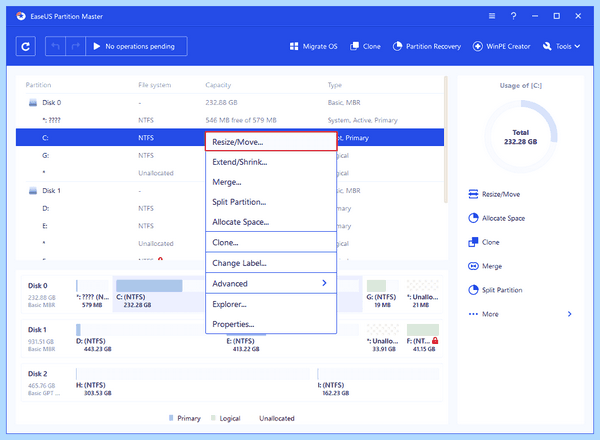Viewport: 600px width, 440px height.
Task: Select Change Label menu entry
Action: pos(271,263)
